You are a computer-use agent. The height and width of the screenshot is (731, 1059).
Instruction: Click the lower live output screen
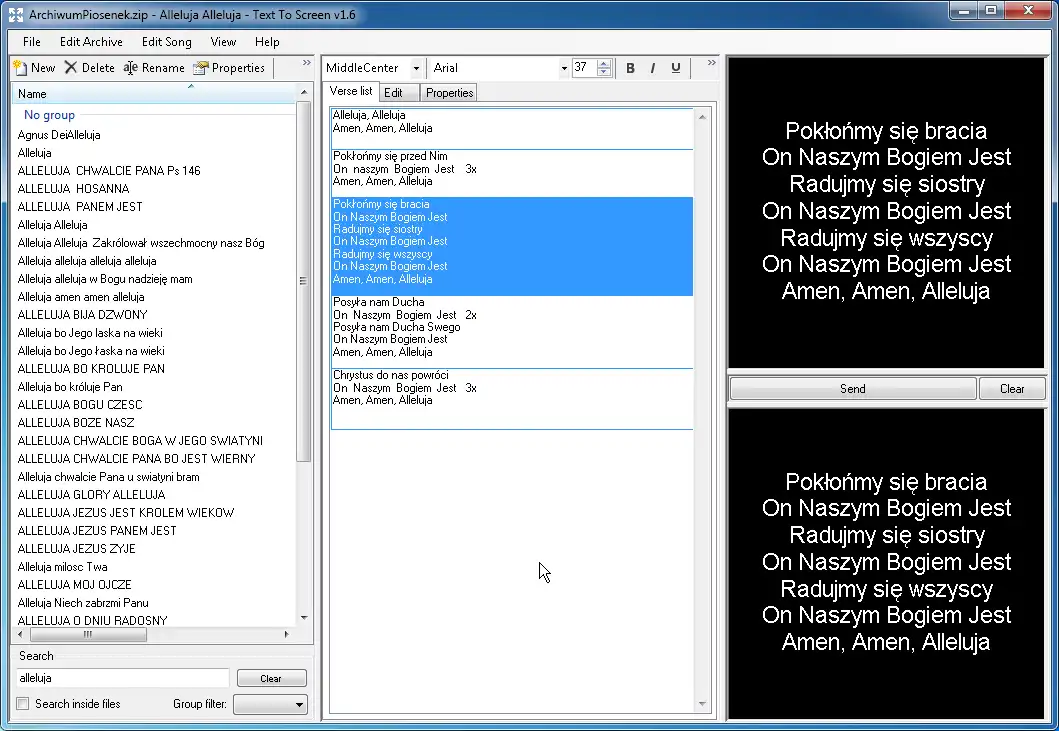pos(886,563)
